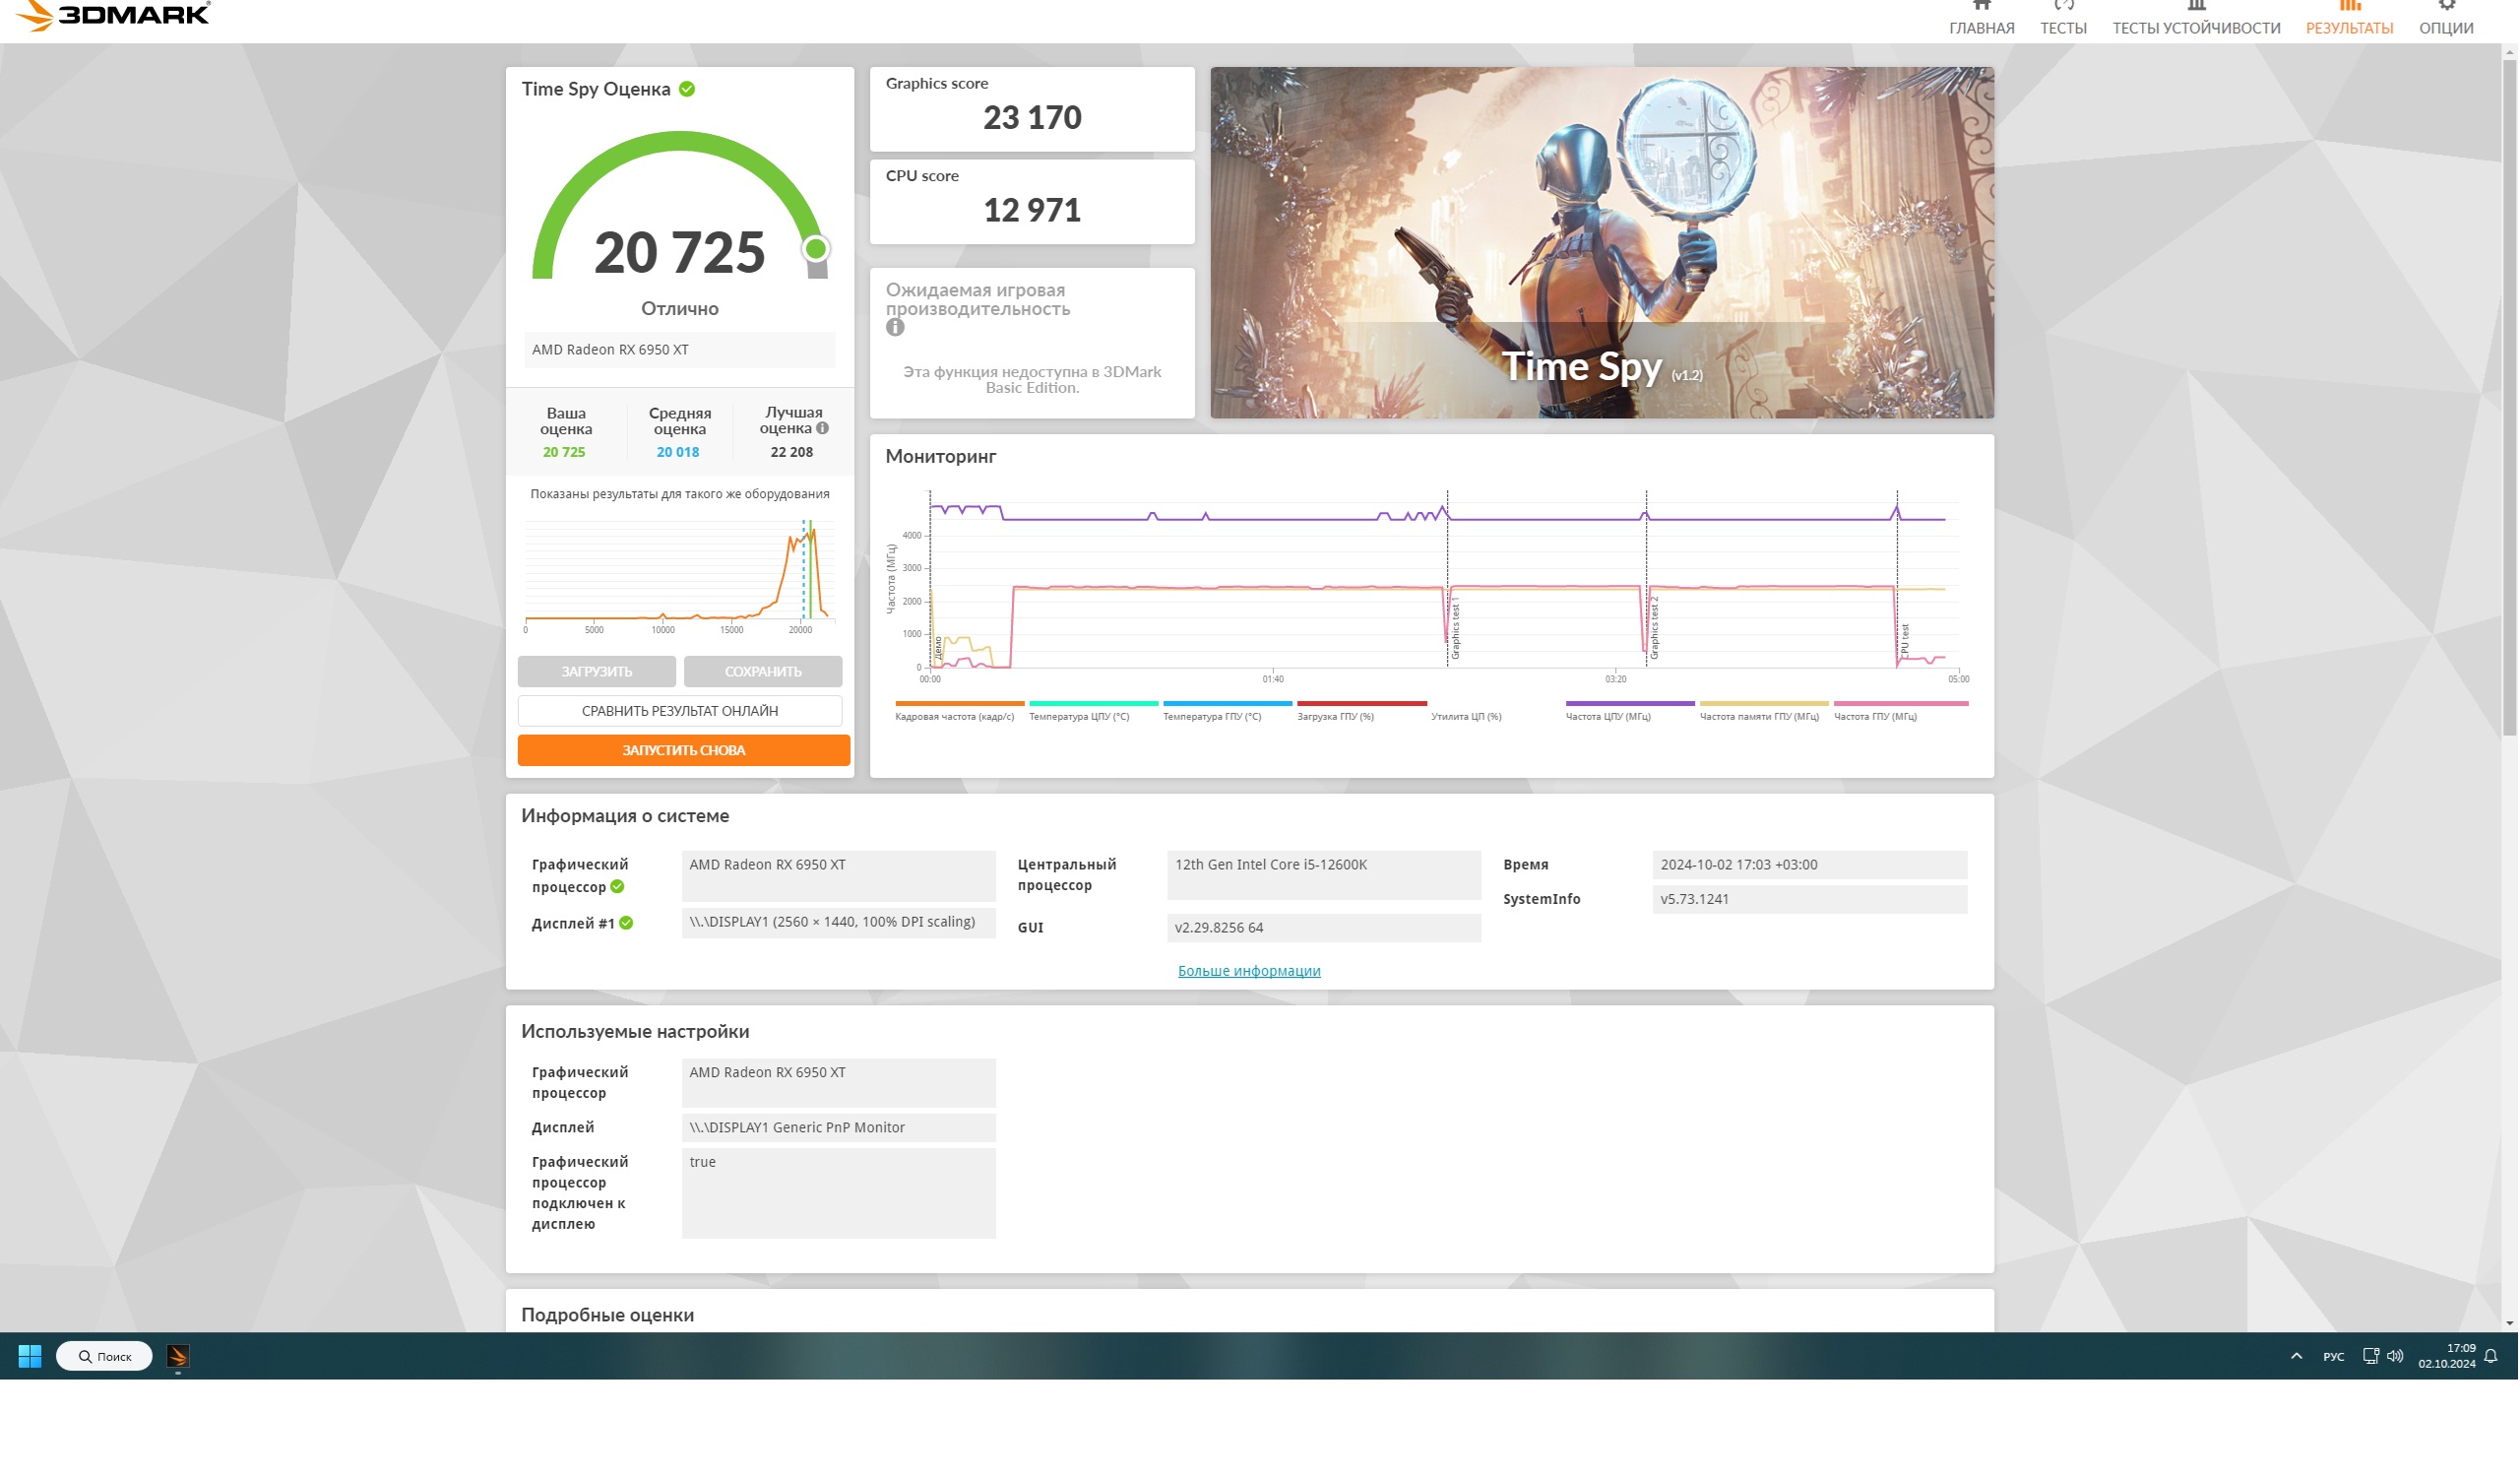Follow the Больше информации link
The width and height of the screenshot is (2520, 1477).
[x=1250, y=971]
